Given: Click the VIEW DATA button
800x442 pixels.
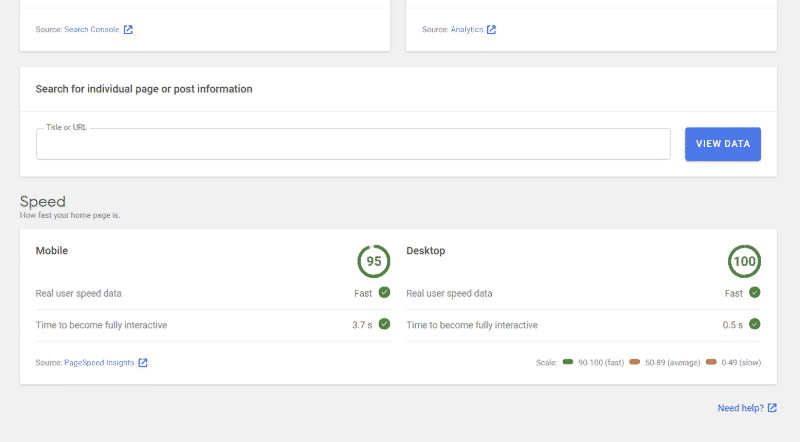Looking at the screenshot, I should 722,144.
